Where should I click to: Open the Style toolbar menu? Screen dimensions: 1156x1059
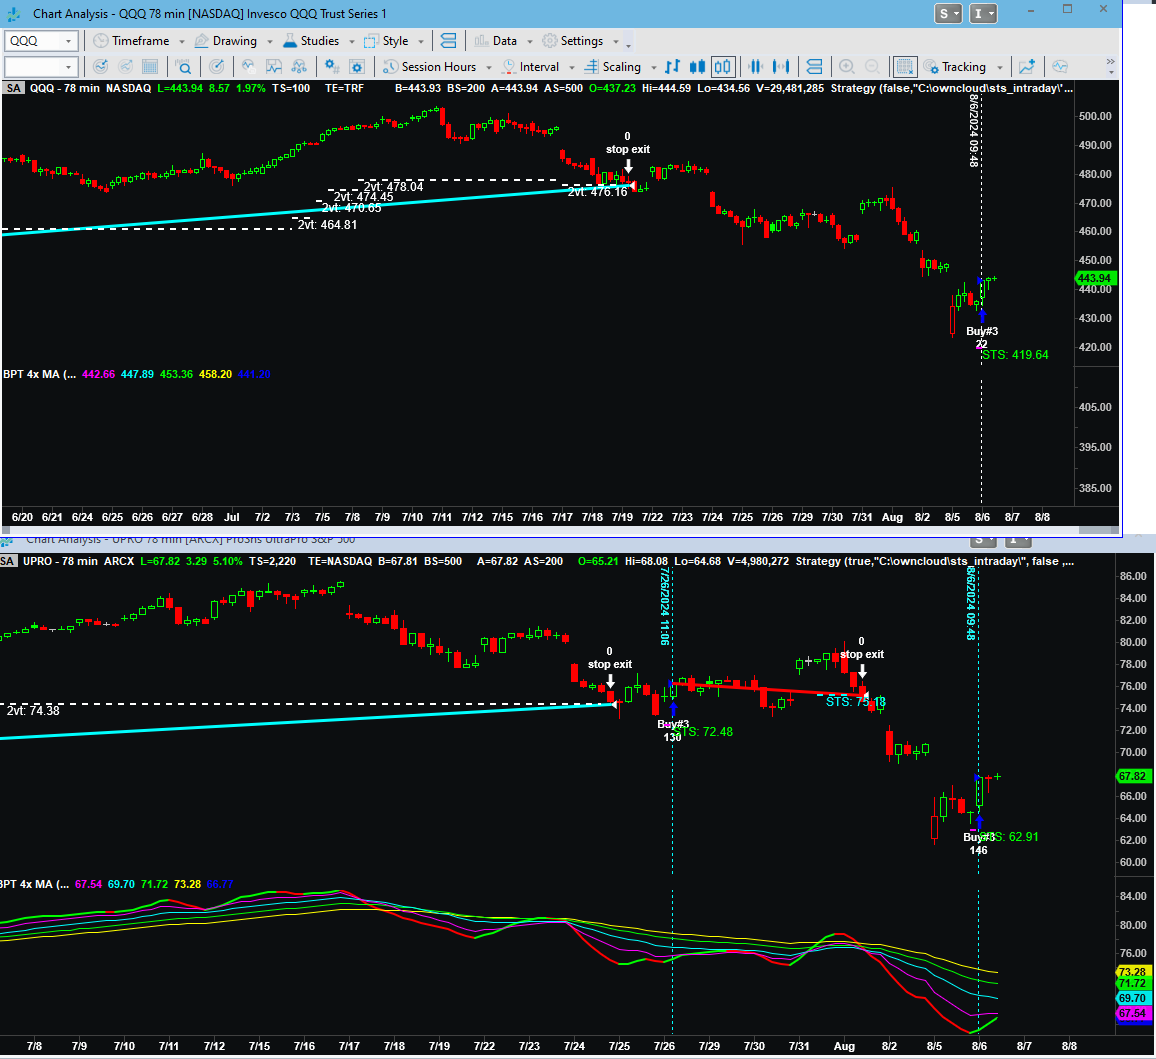[x=386, y=41]
